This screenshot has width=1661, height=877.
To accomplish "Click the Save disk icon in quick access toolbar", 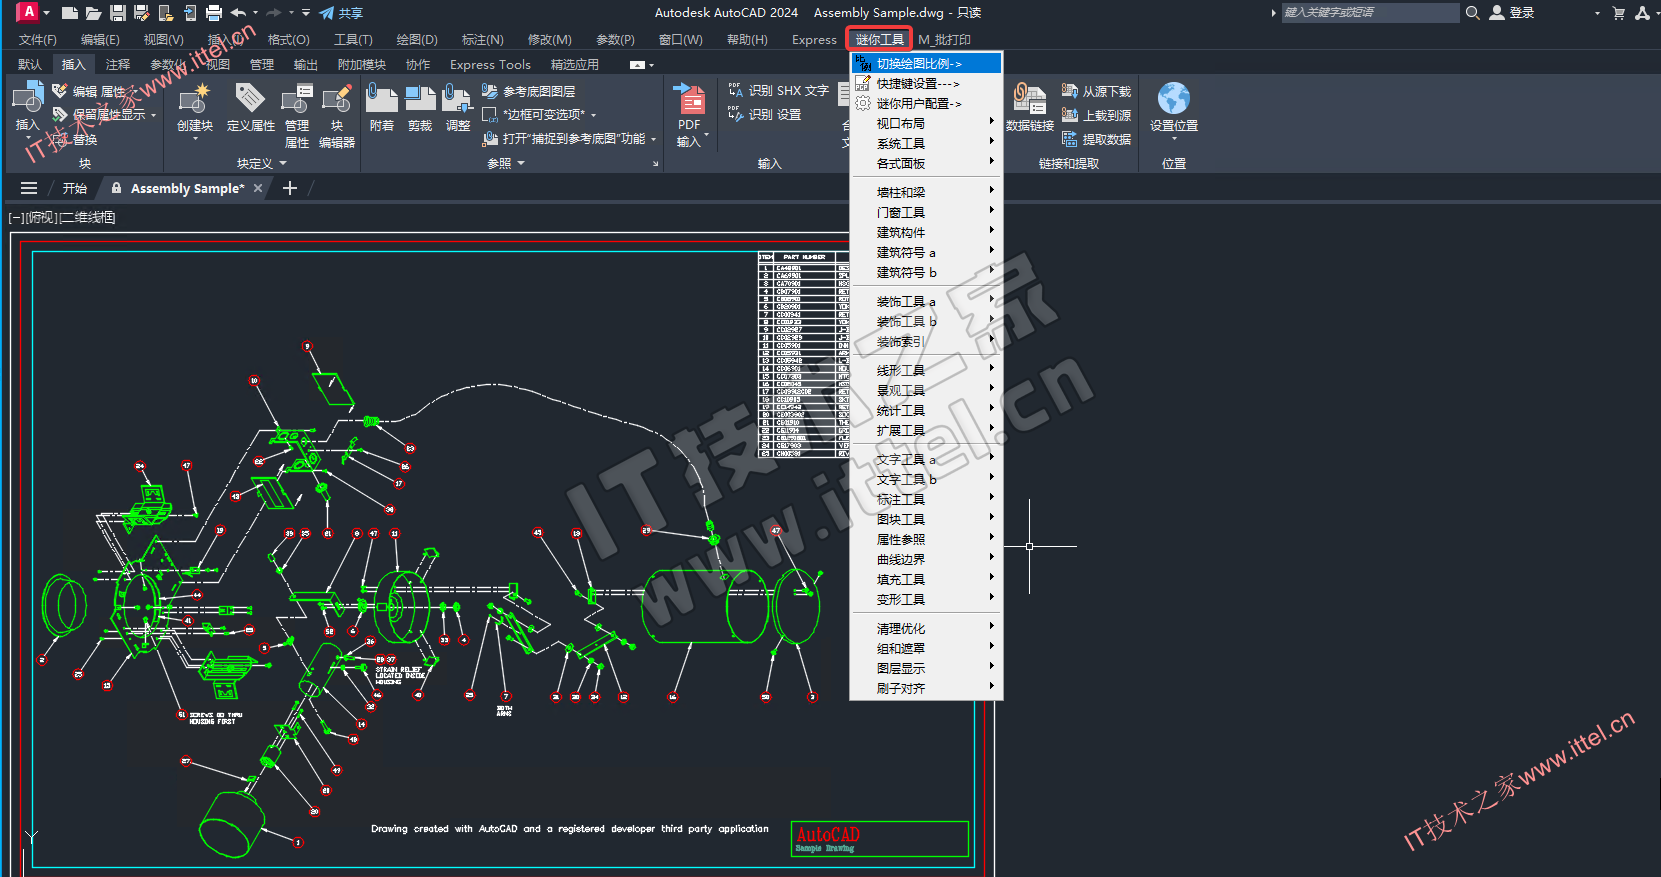I will tap(117, 13).
